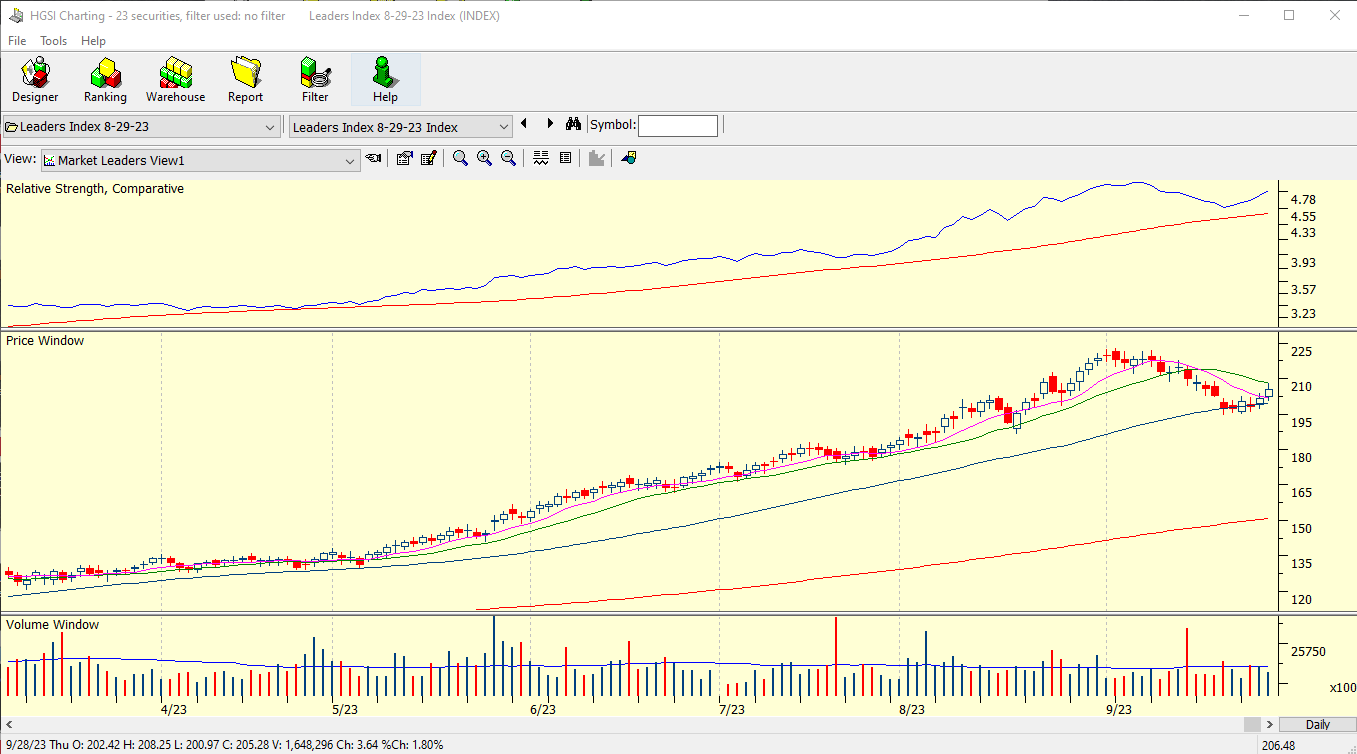Open the Help menu
Viewport: 1357px width, 754px height.
coord(93,41)
